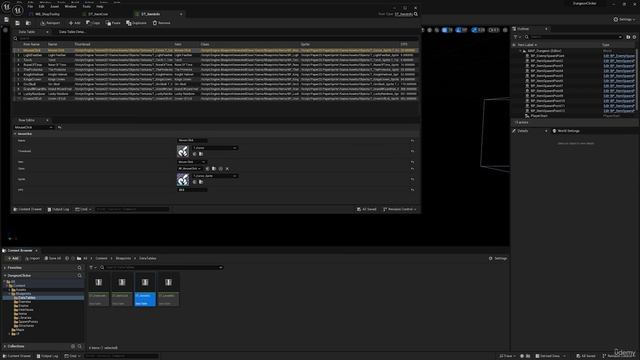Open the Class BP_MouseClick dropdown
The height and width of the screenshot is (360, 640).
tap(189, 169)
